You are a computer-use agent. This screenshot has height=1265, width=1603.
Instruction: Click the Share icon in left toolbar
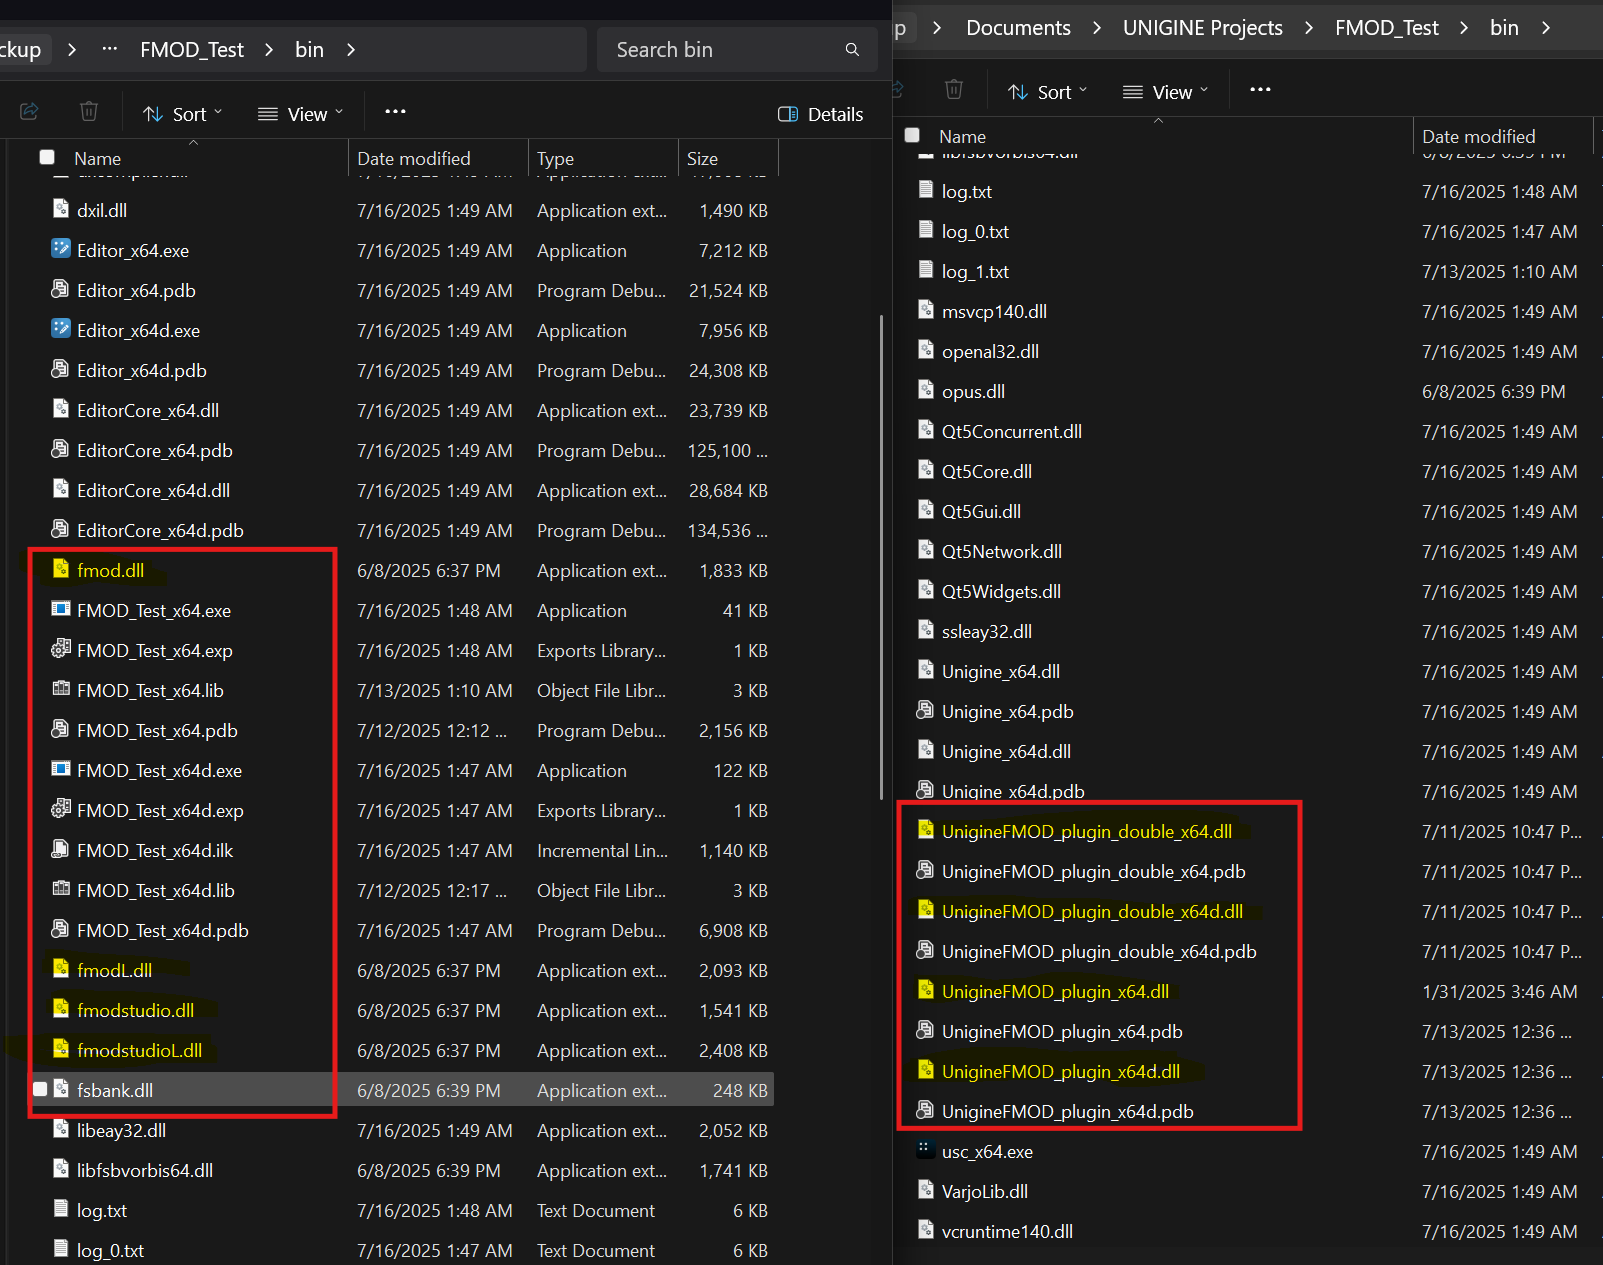(29, 112)
